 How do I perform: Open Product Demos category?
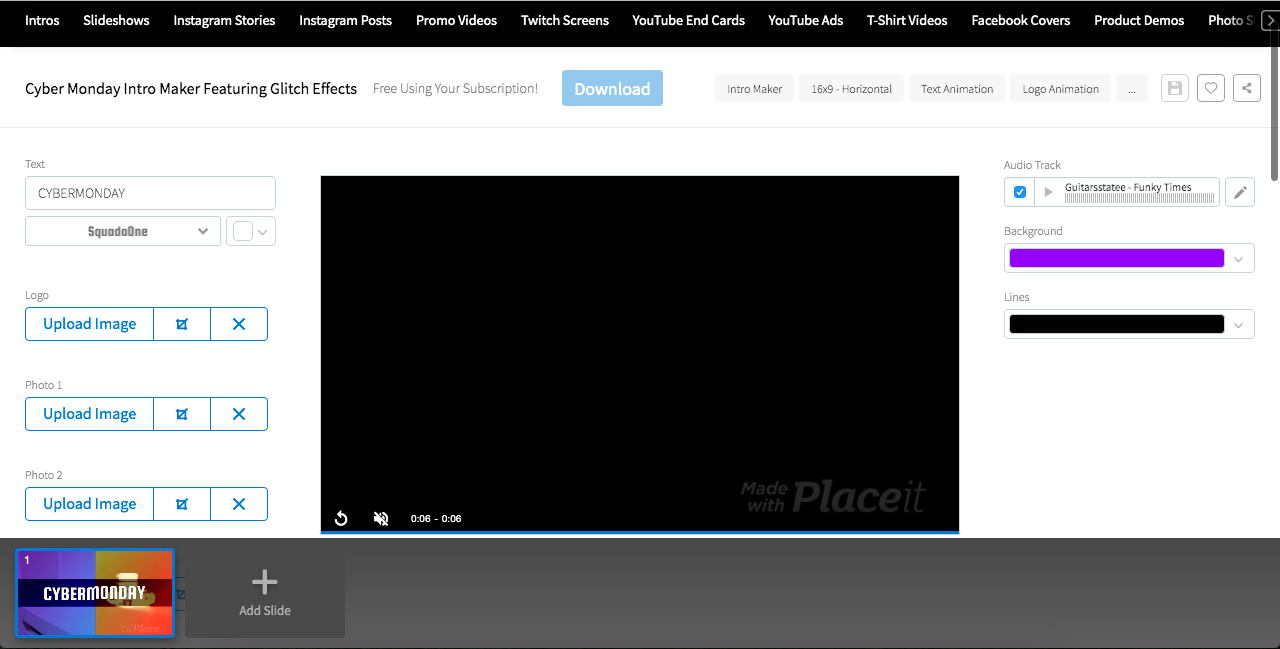point(1139,20)
